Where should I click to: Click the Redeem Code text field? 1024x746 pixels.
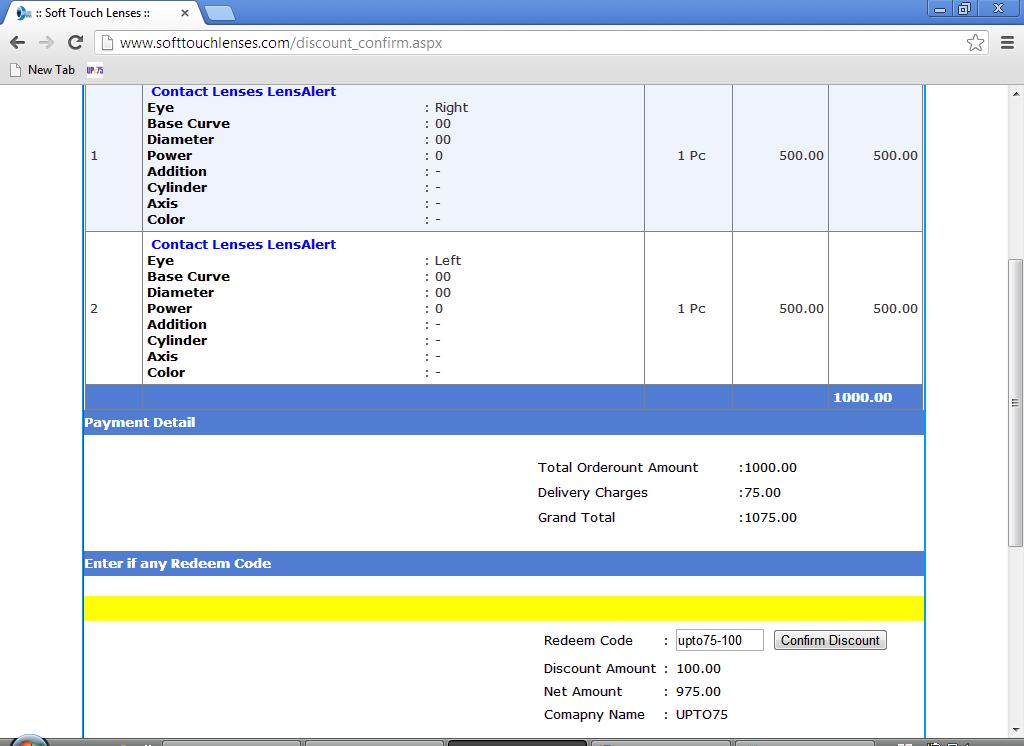719,640
